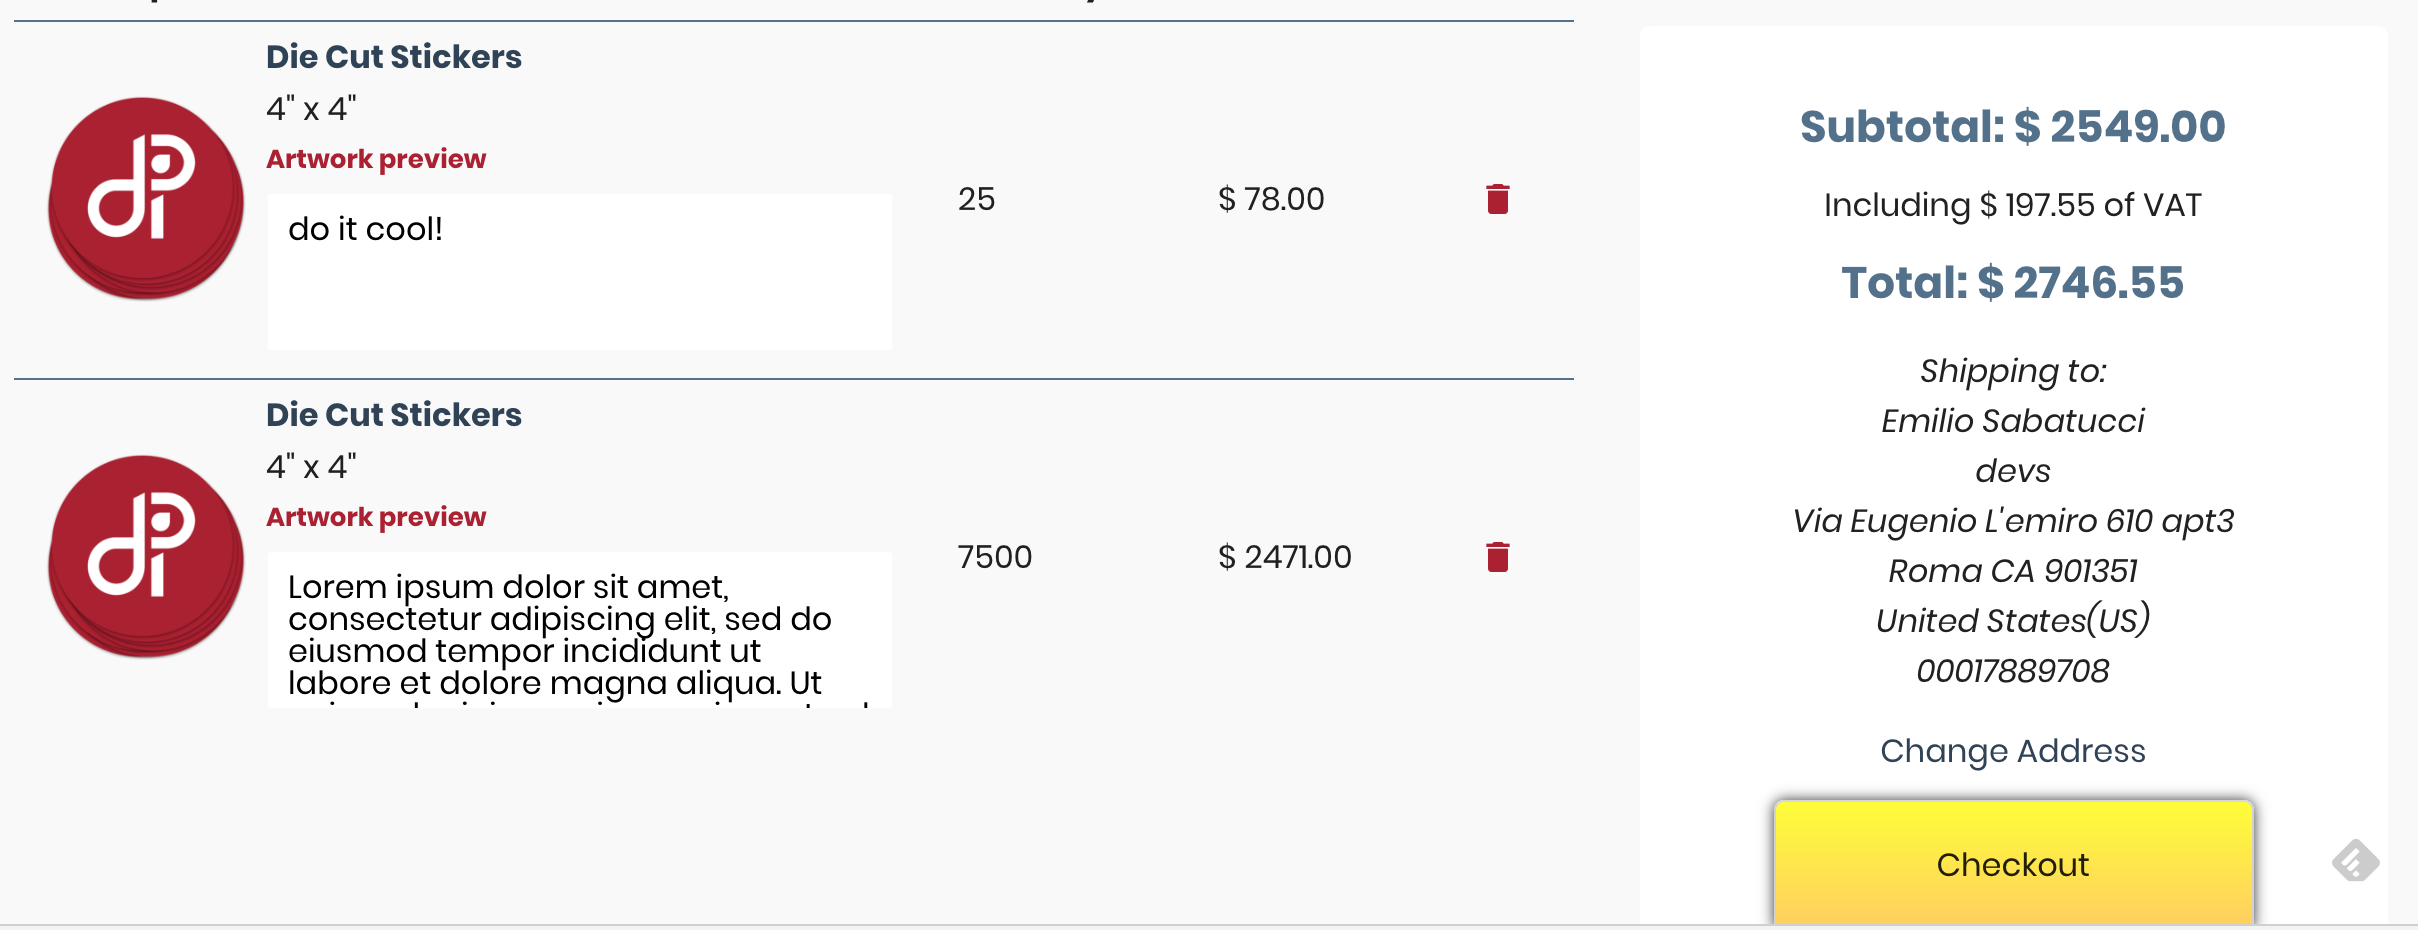Screen dimensions: 2418x930
Task: Click the "do it cool!" notes field
Action: [x=579, y=271]
